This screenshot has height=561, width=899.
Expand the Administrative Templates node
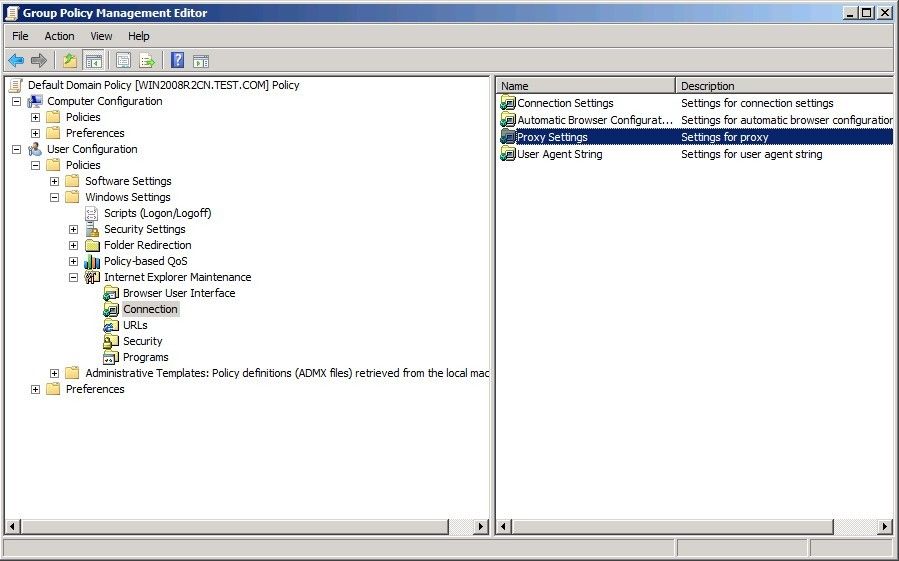54,373
